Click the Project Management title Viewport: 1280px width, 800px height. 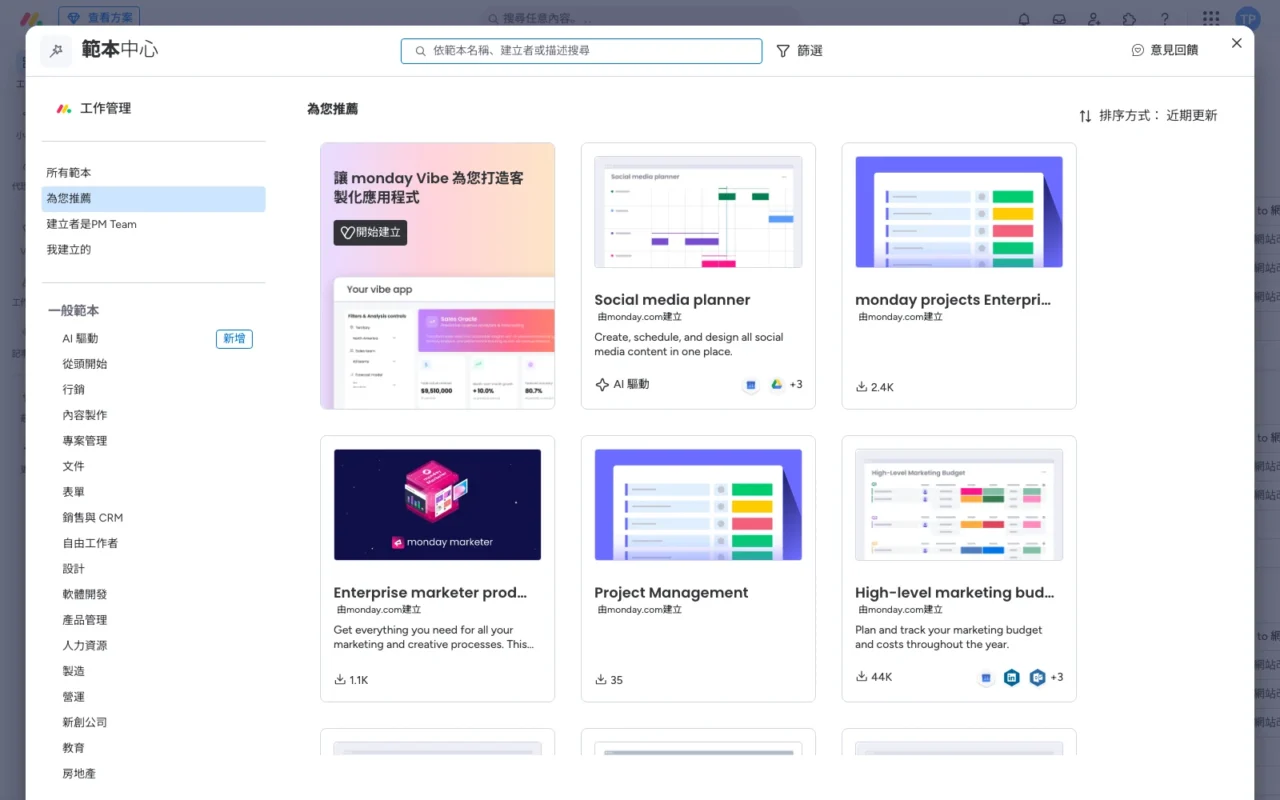(671, 593)
